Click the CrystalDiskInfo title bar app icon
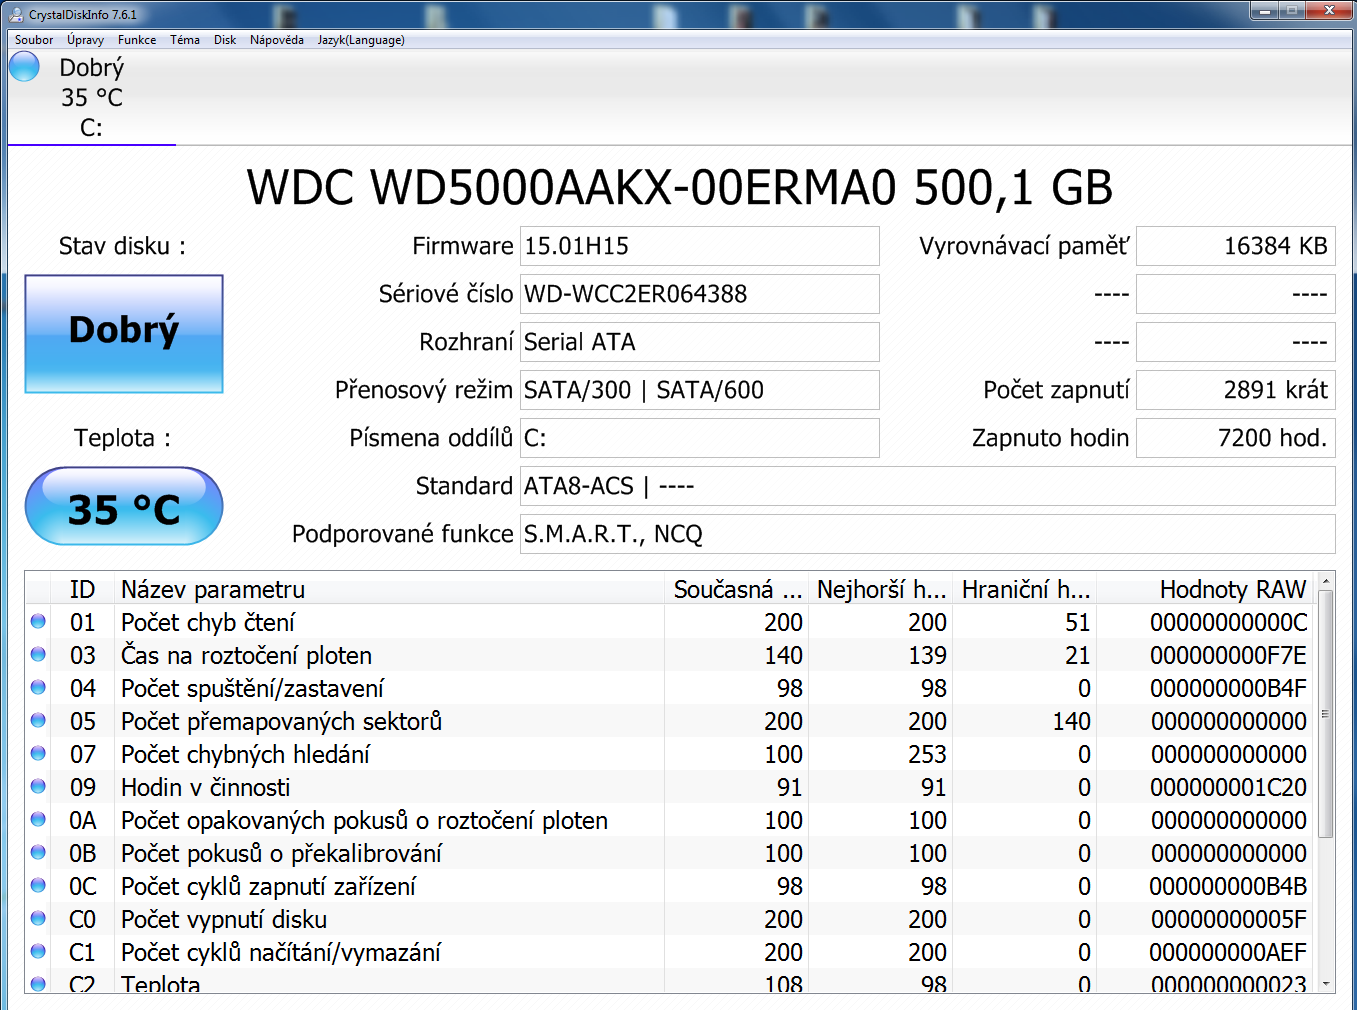The width and height of the screenshot is (1357, 1010). (16, 15)
